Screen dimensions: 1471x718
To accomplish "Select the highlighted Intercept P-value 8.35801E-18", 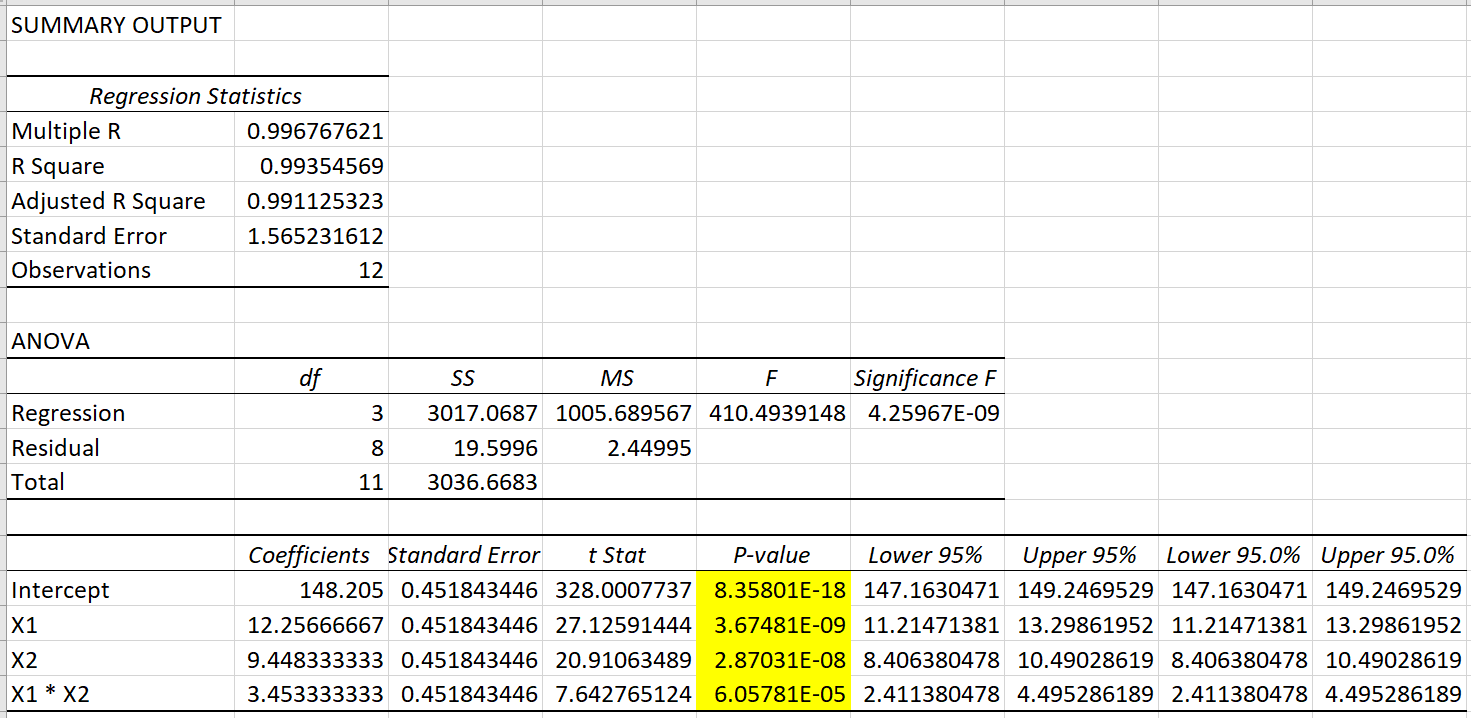I will [773, 590].
